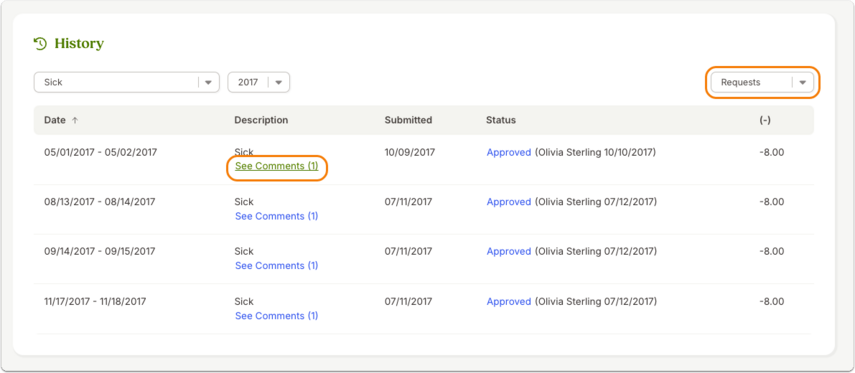Open See Comments for 08/13/2017 request
Image resolution: width=855 pixels, height=373 pixels.
pos(276,216)
